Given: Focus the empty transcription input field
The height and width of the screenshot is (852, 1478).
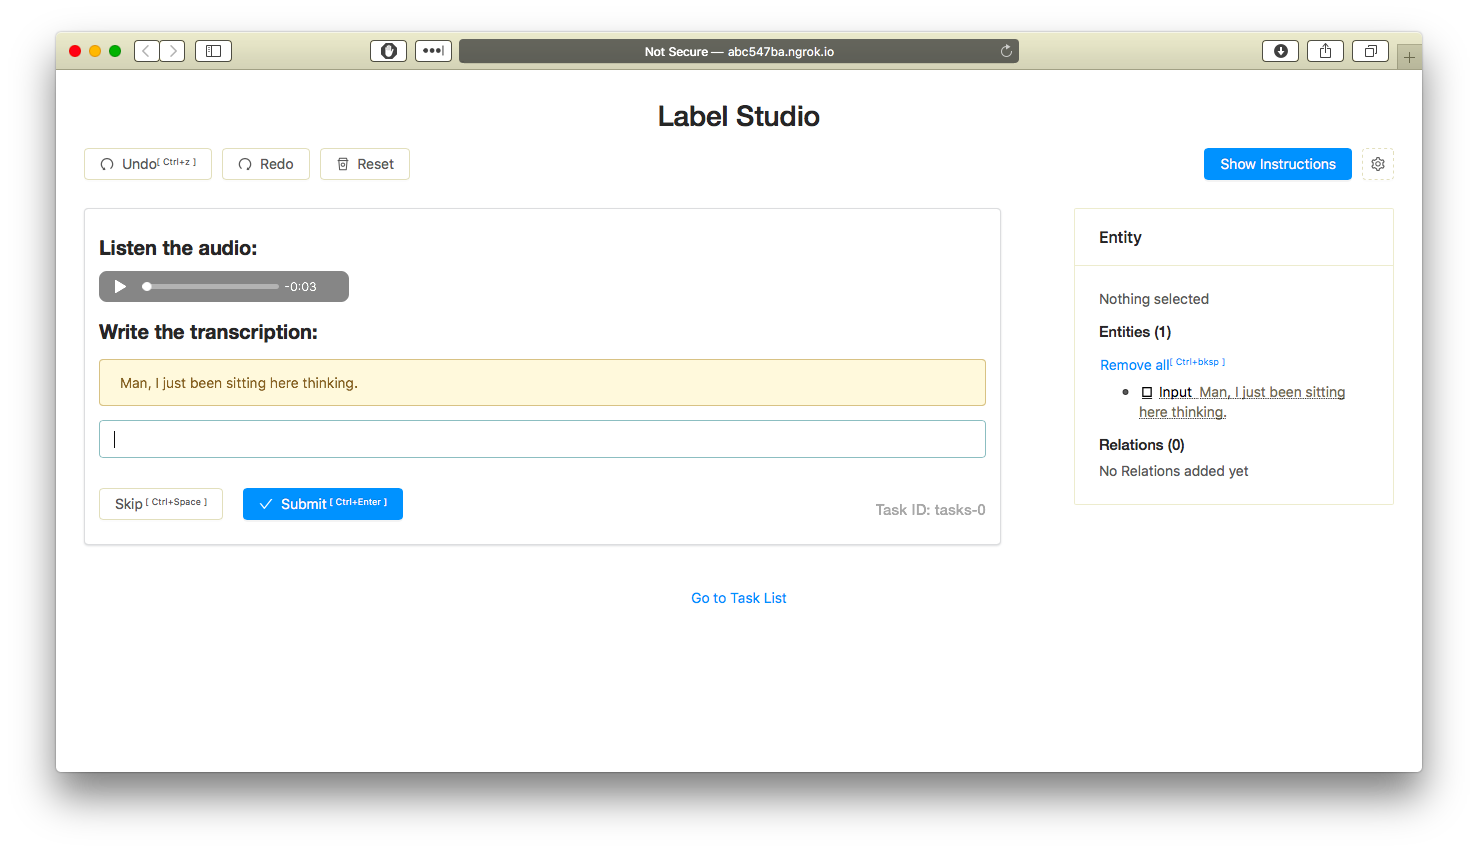Looking at the screenshot, I should (541, 439).
